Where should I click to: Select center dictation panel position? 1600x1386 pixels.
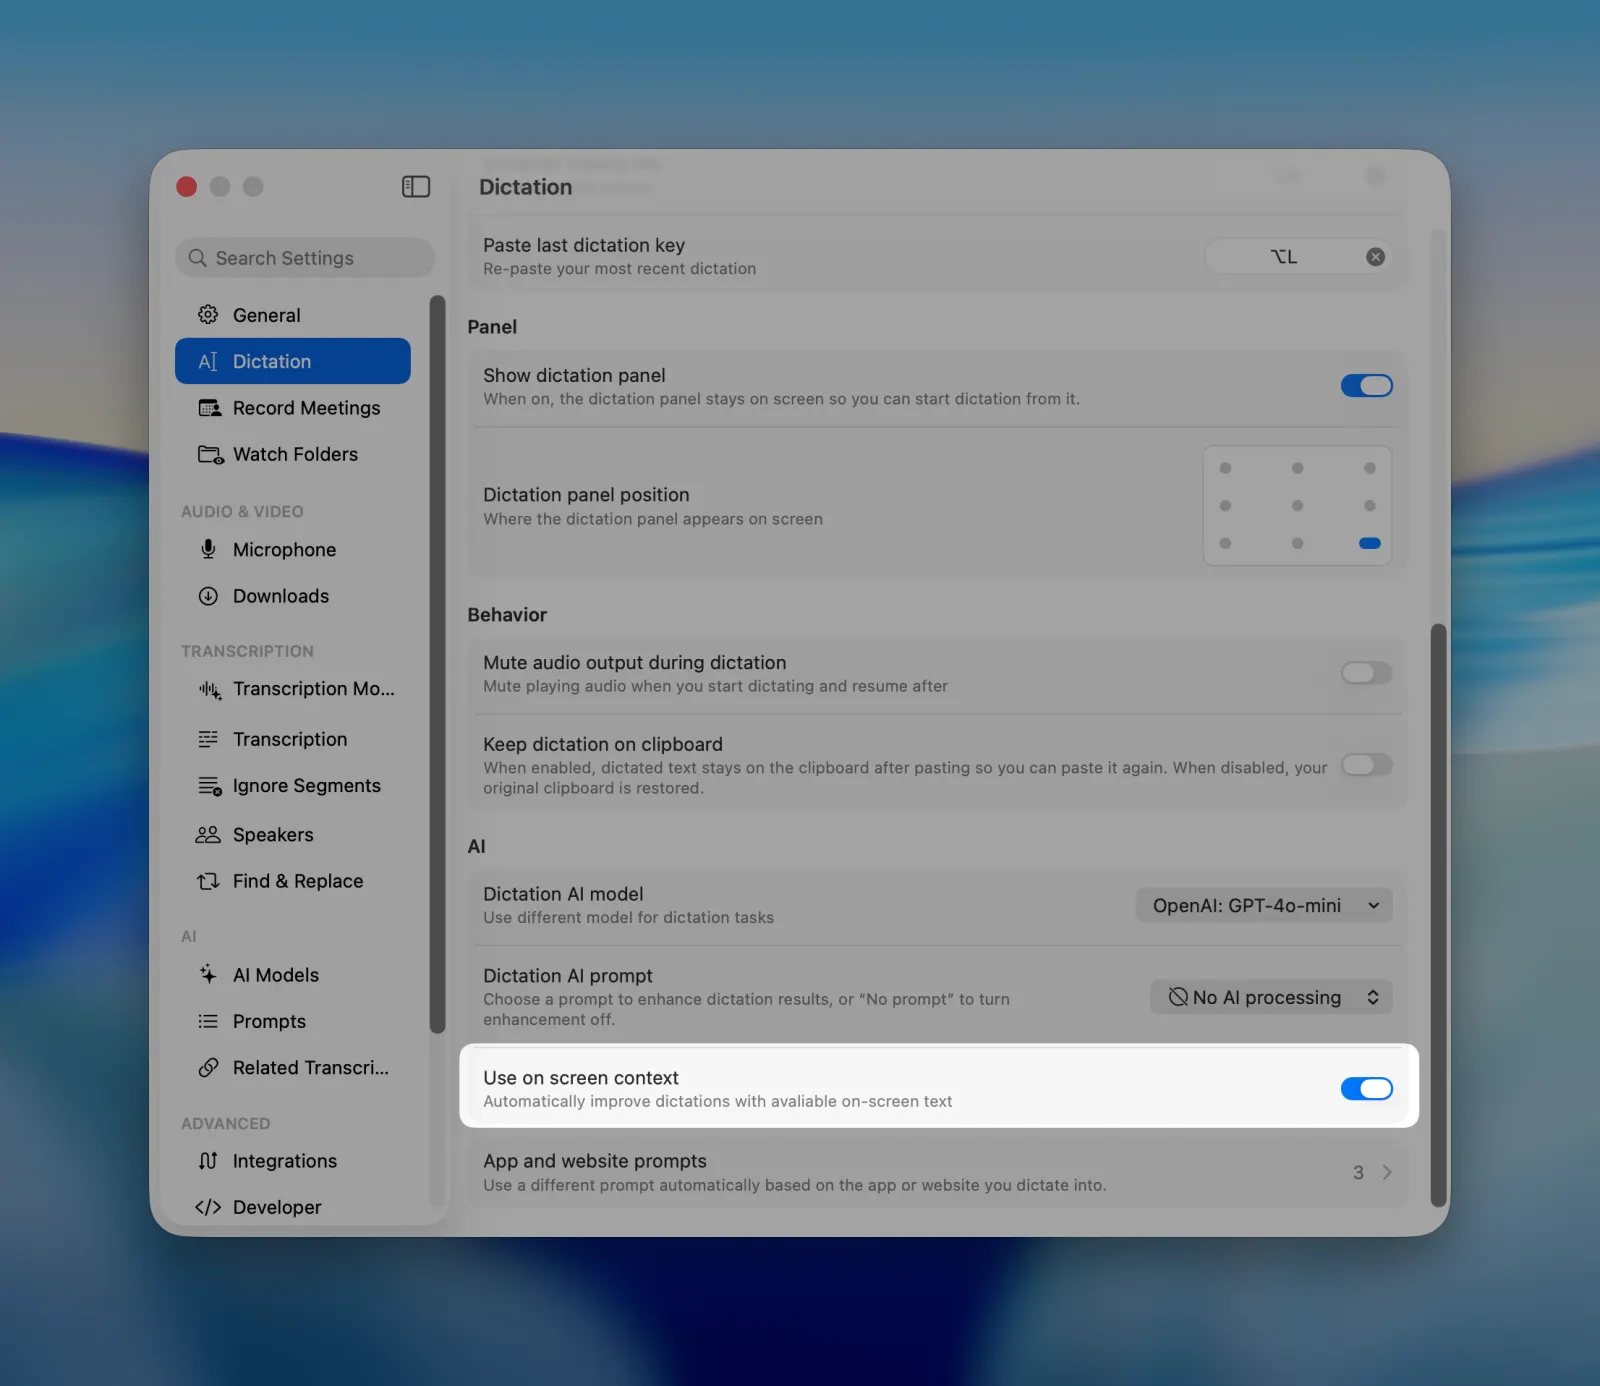click(x=1297, y=506)
